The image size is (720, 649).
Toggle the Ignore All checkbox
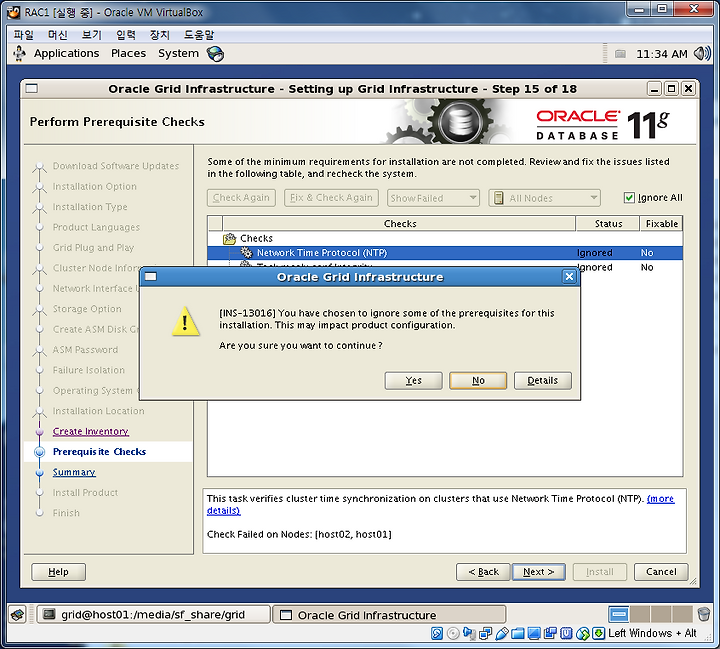tap(629, 198)
